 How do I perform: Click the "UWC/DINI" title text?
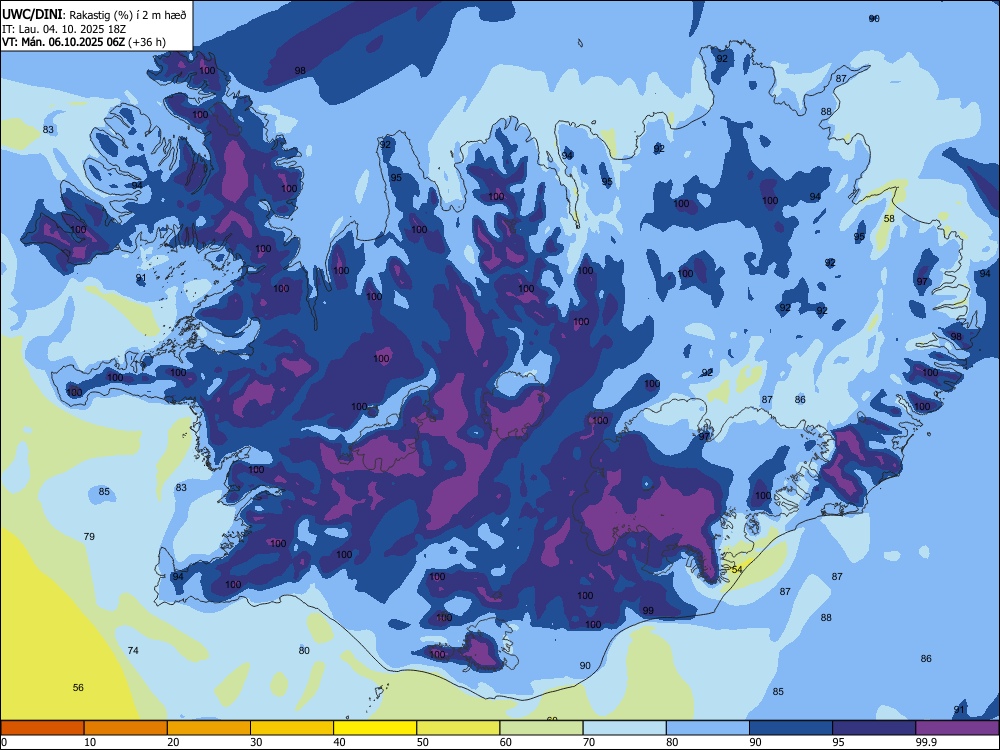pos(32,15)
